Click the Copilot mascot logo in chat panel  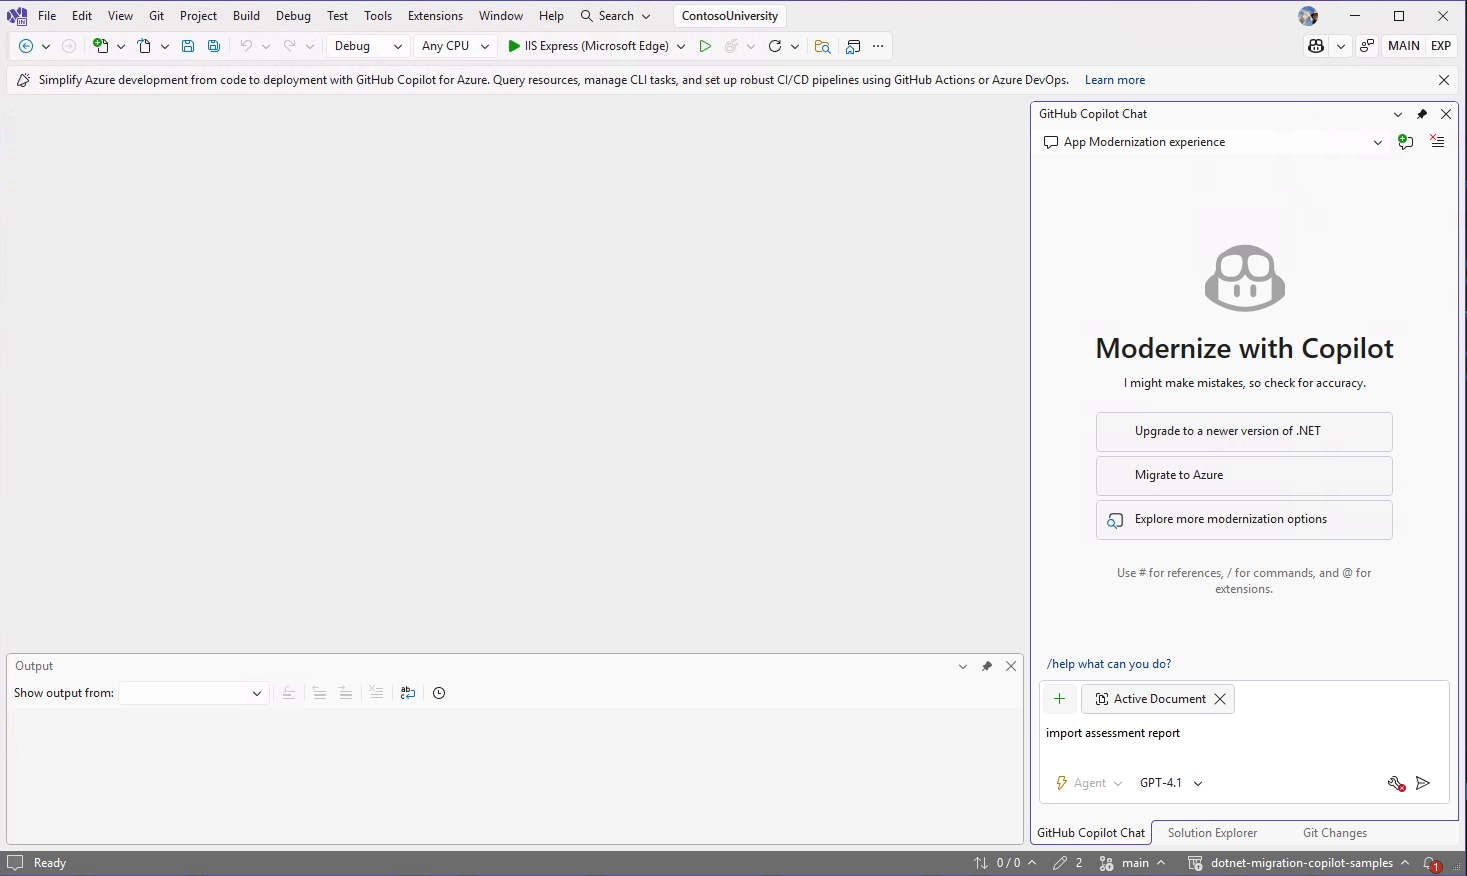(1245, 278)
